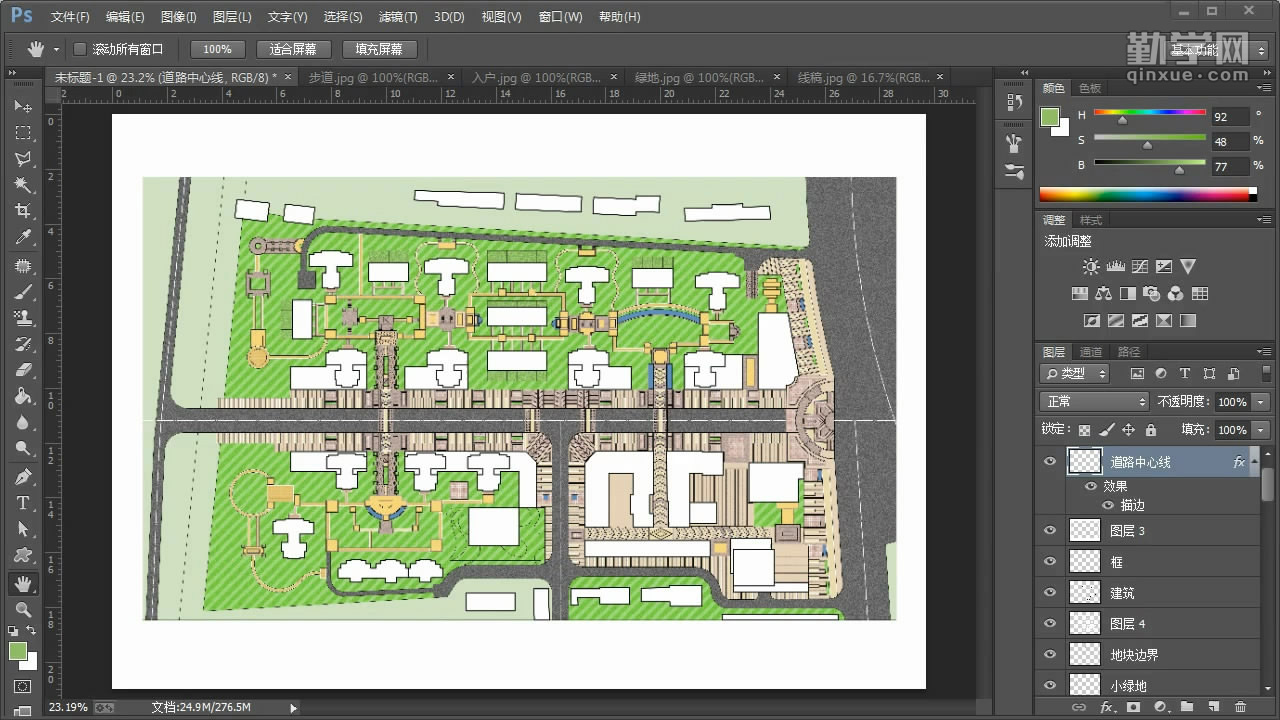
Task: Toggle visibility of 图层 4
Action: coord(1050,624)
